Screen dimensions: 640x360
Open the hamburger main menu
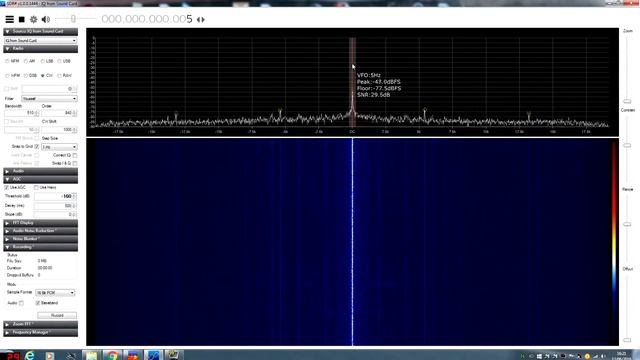(9, 19)
